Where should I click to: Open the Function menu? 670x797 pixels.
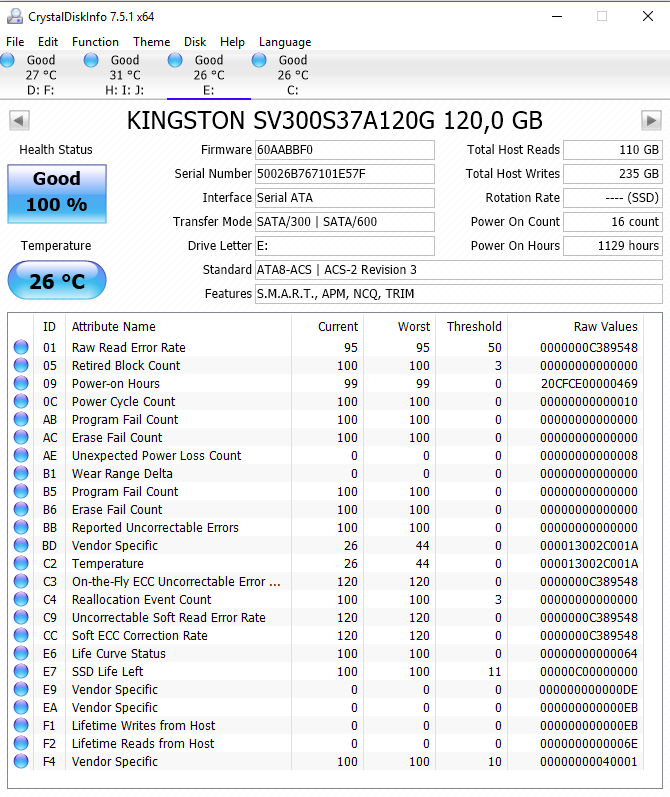[95, 42]
